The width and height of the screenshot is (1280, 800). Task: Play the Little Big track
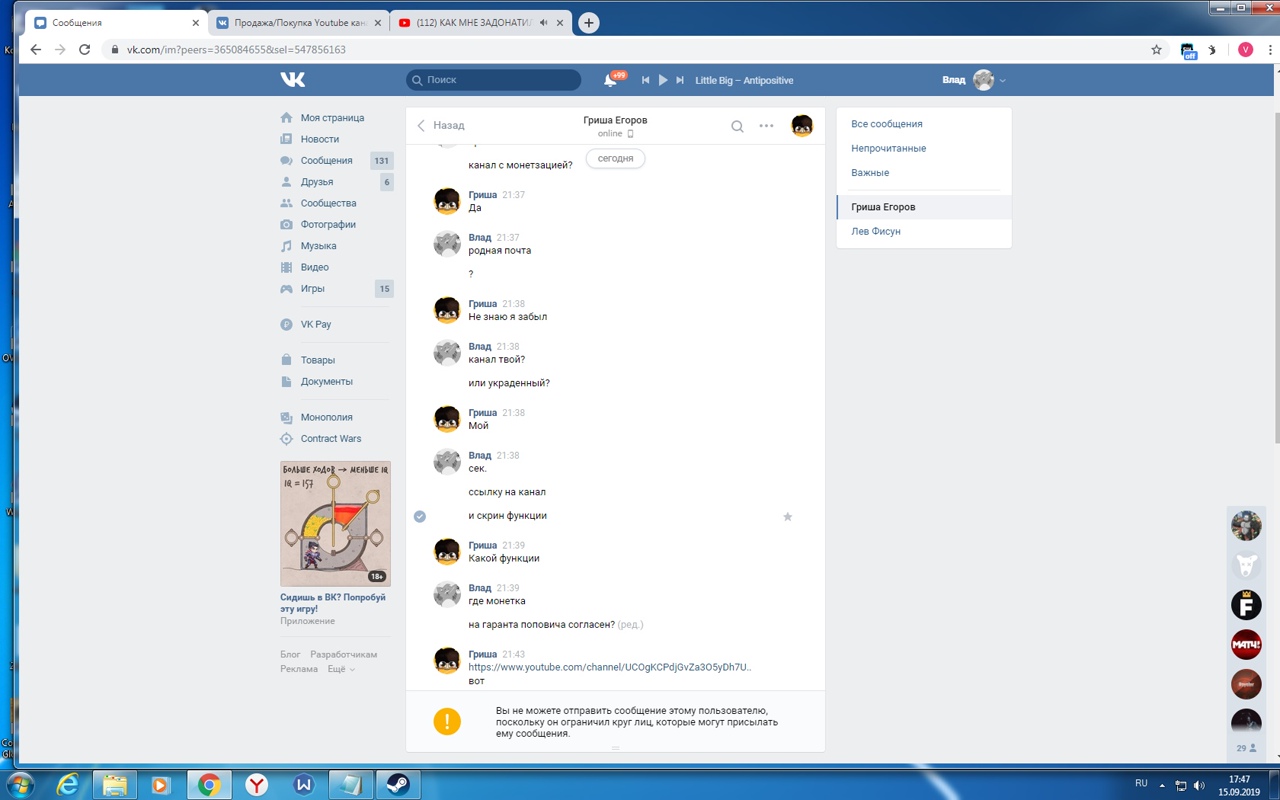tap(662, 80)
